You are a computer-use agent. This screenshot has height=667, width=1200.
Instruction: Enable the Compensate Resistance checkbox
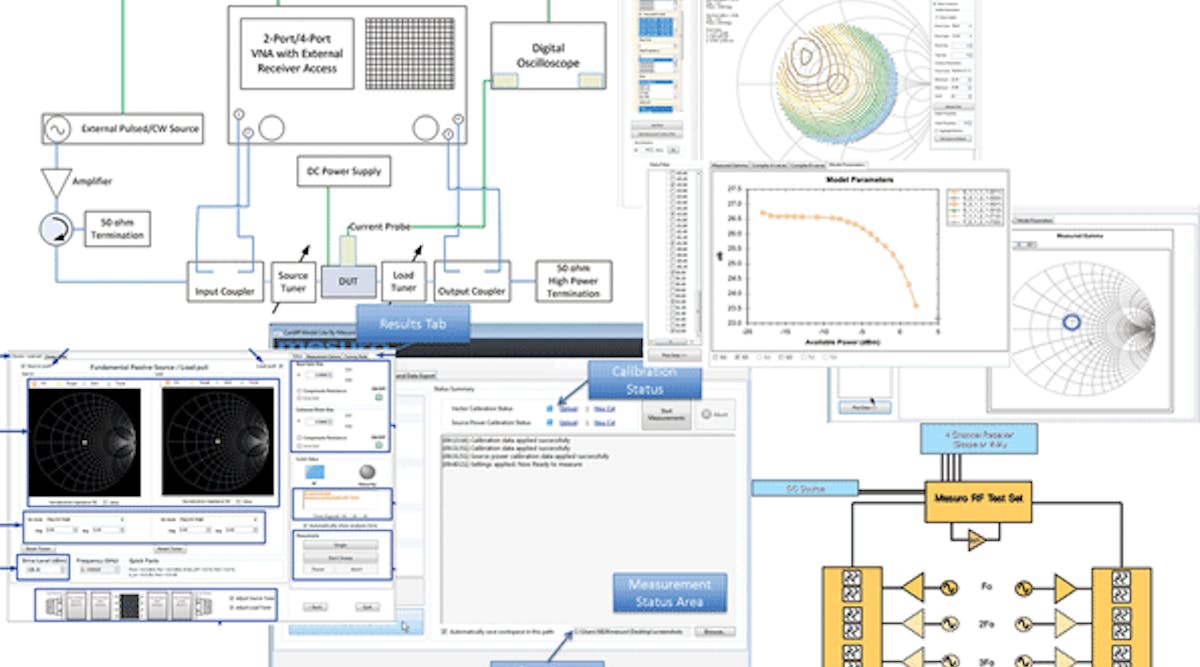(x=297, y=390)
